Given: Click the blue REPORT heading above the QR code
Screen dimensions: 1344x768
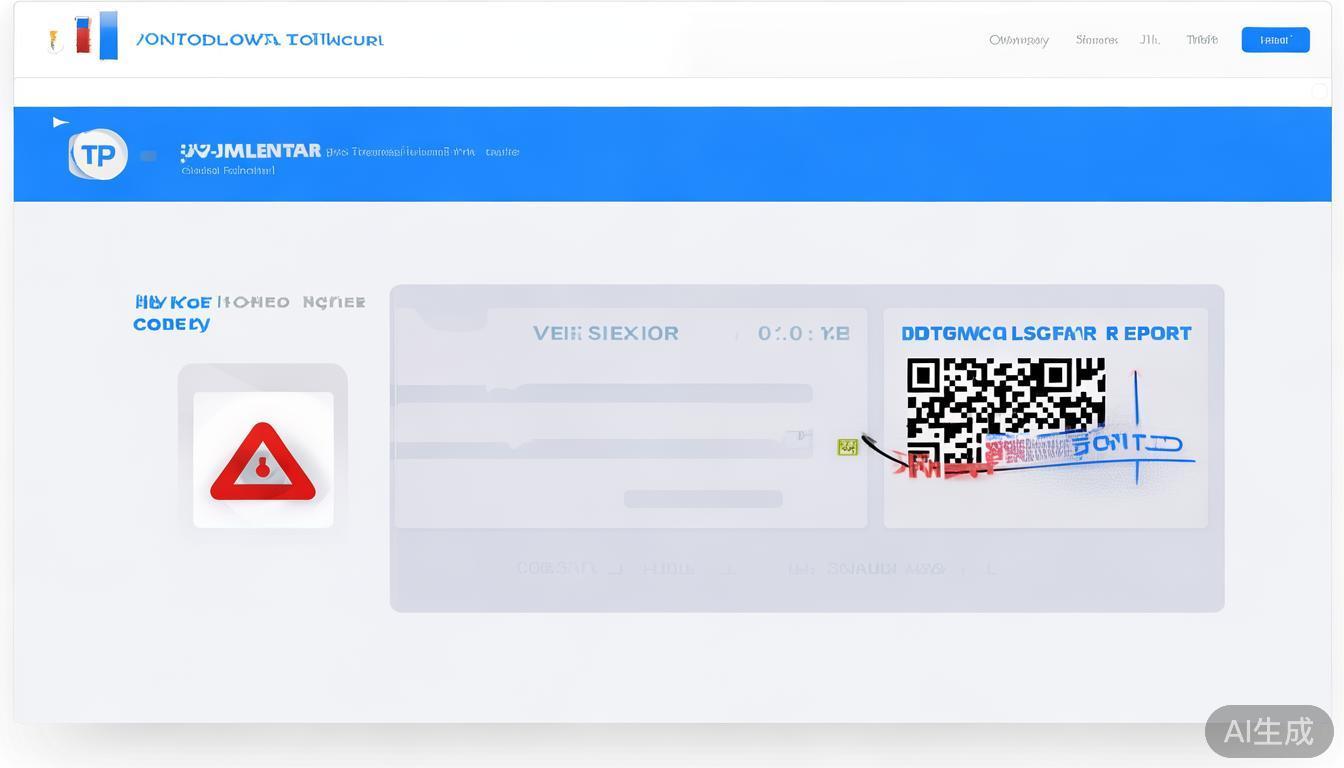Looking at the screenshot, I should 1046,333.
